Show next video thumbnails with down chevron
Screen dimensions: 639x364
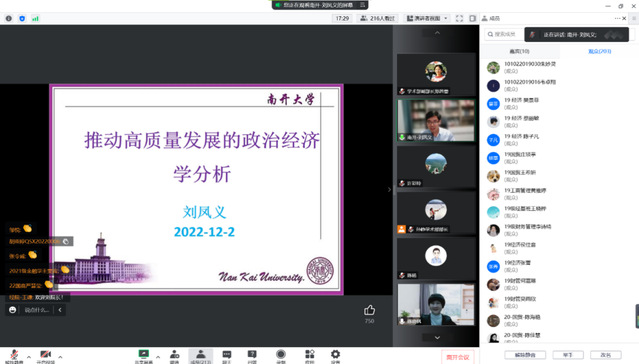(437, 338)
